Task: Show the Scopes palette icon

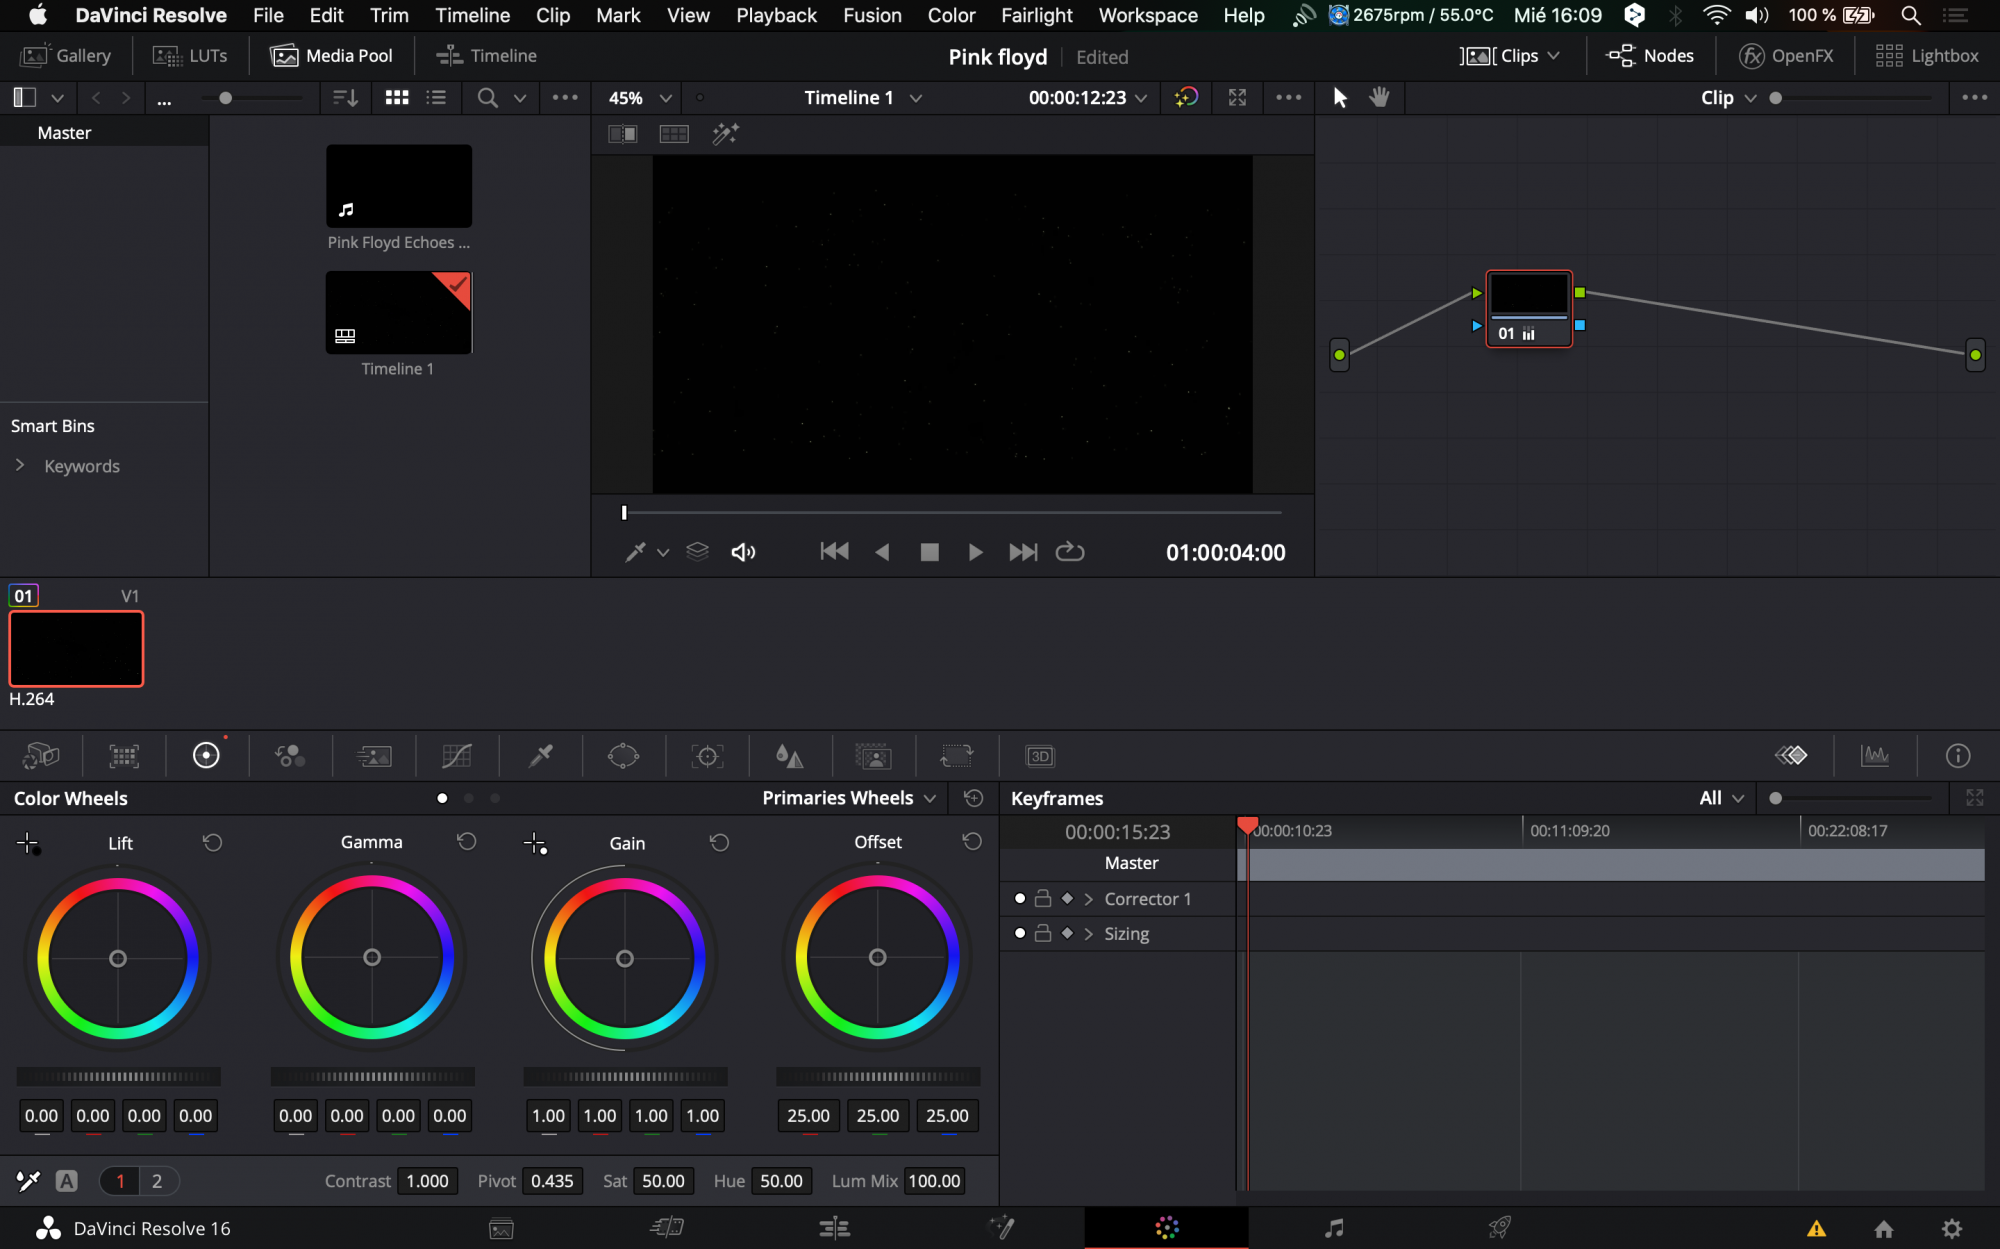Action: point(1875,756)
